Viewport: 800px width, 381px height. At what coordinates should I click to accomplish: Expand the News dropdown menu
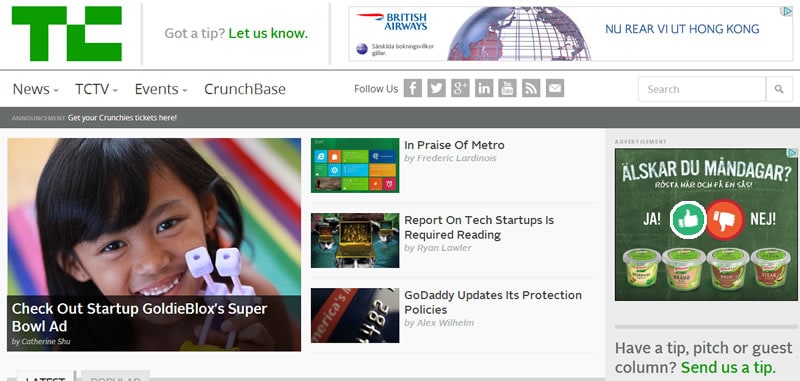click(36, 89)
